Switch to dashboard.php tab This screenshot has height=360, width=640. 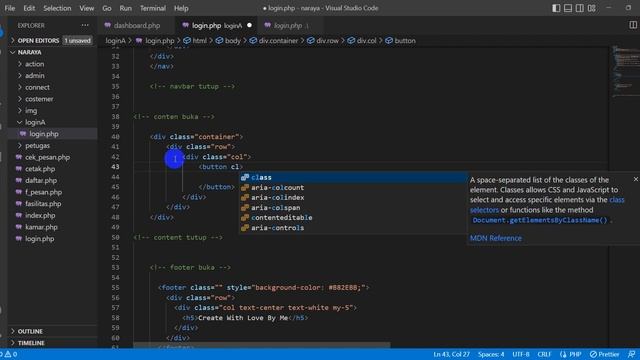pyautogui.click(x=136, y=25)
